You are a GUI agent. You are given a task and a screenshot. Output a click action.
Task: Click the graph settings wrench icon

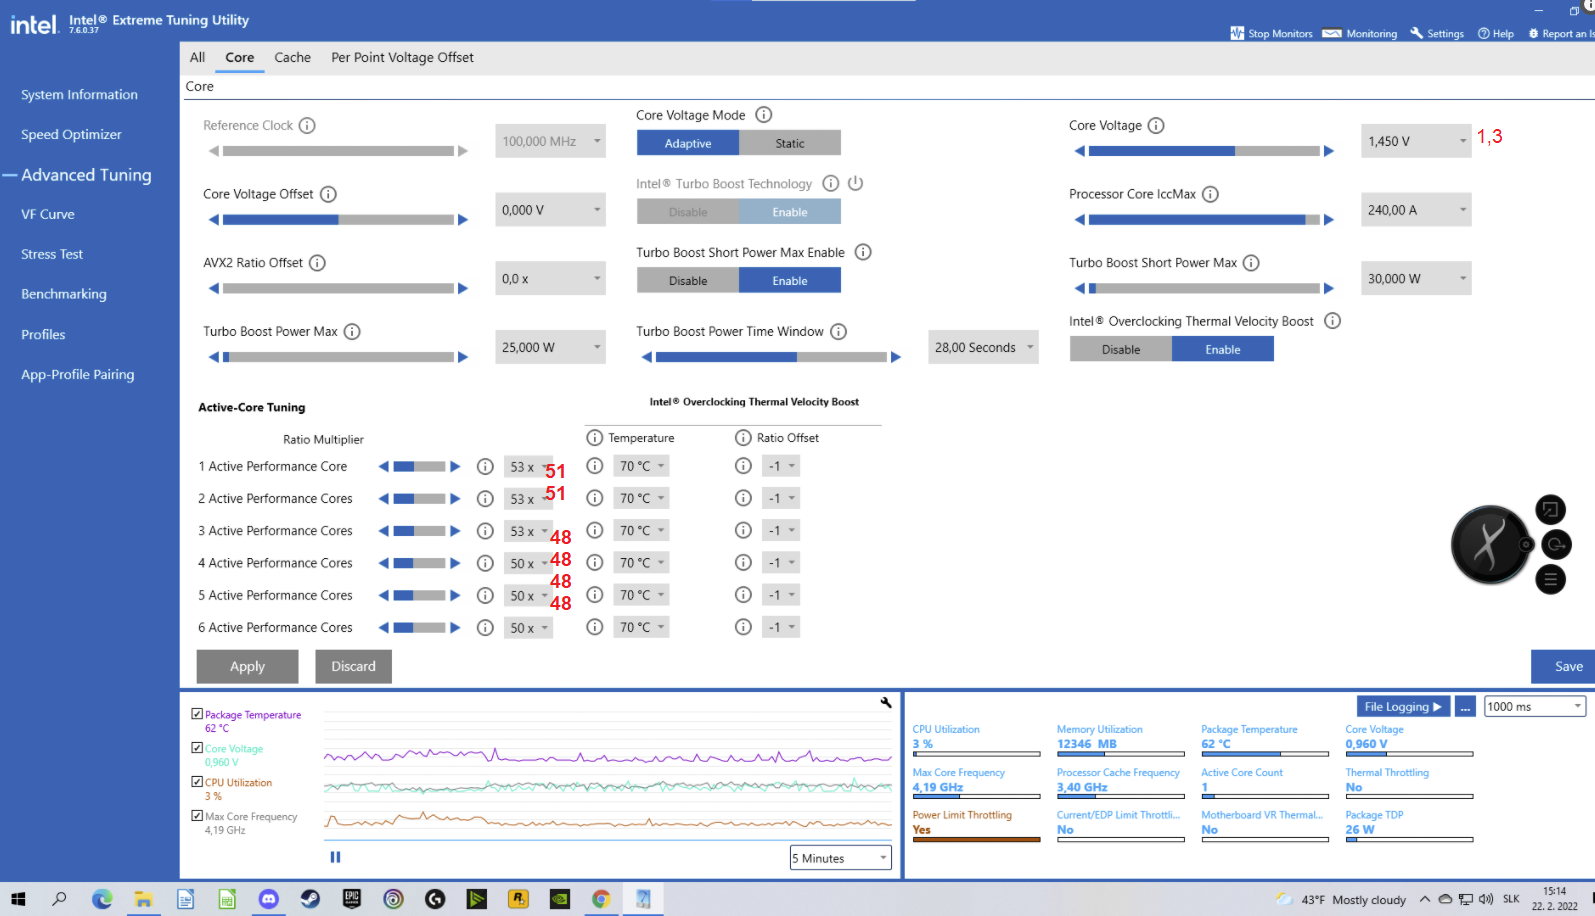click(885, 703)
